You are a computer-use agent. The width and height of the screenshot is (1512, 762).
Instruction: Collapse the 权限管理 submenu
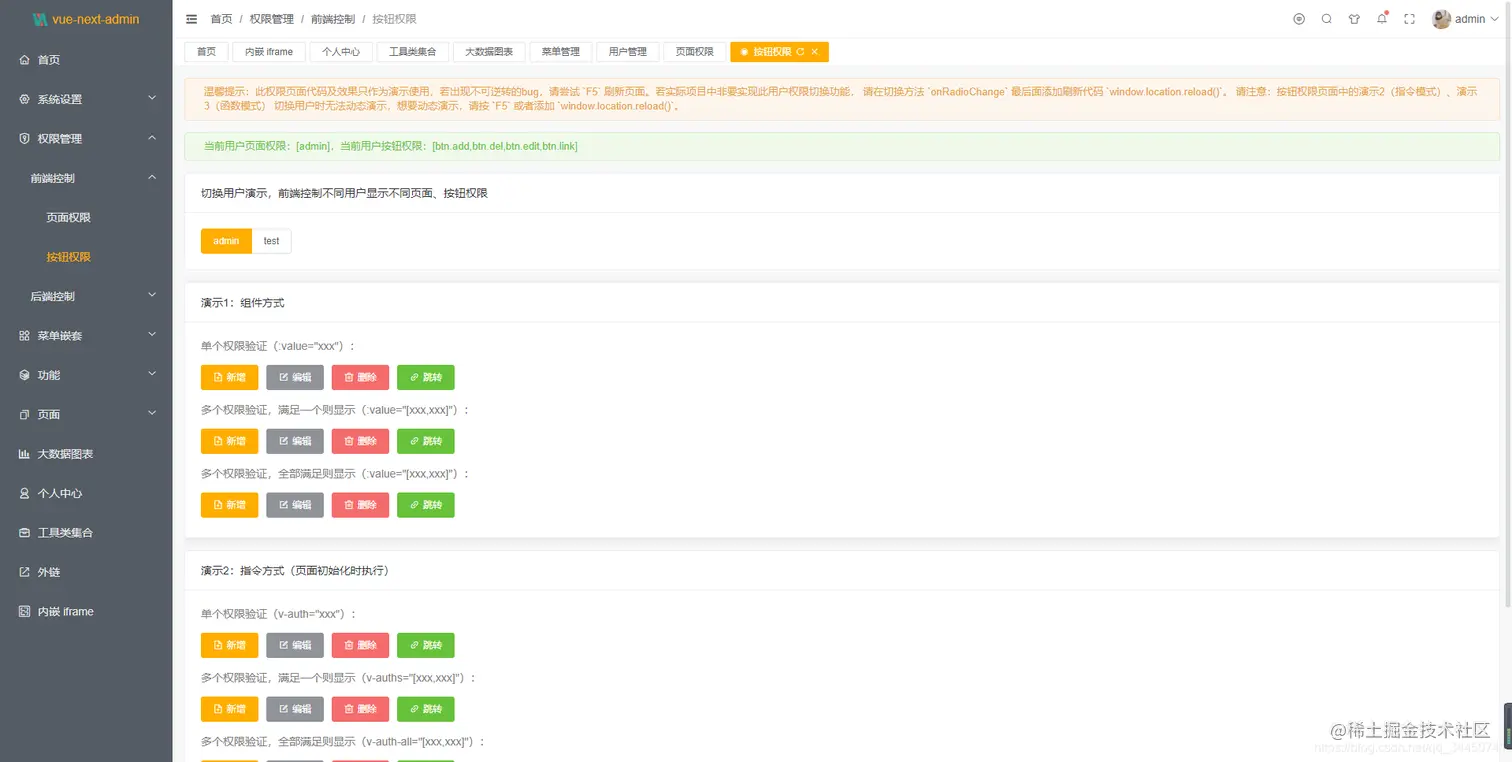click(x=152, y=139)
